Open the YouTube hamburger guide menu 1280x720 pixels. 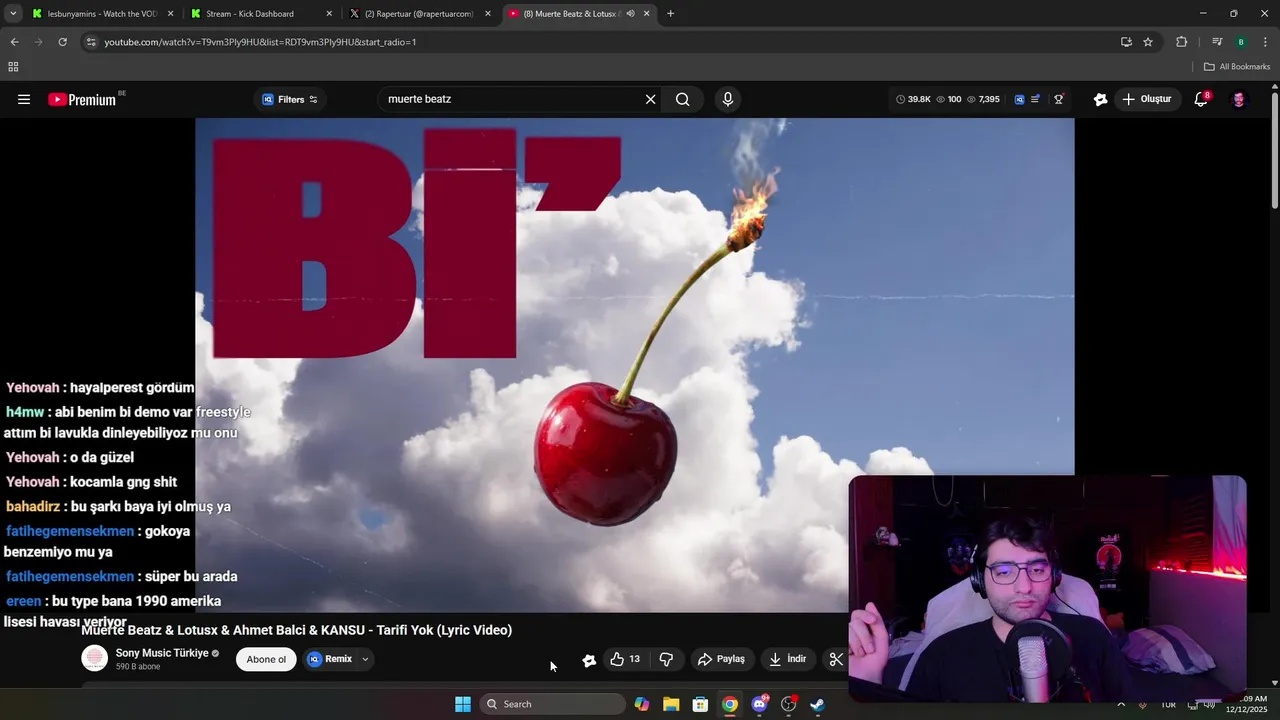tap(24, 99)
